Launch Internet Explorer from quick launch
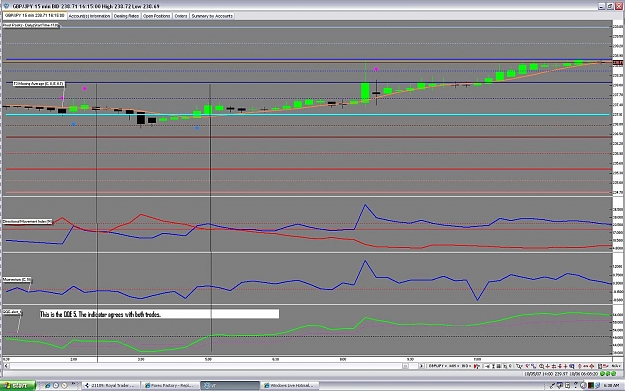625x391 pixels. click(47, 385)
